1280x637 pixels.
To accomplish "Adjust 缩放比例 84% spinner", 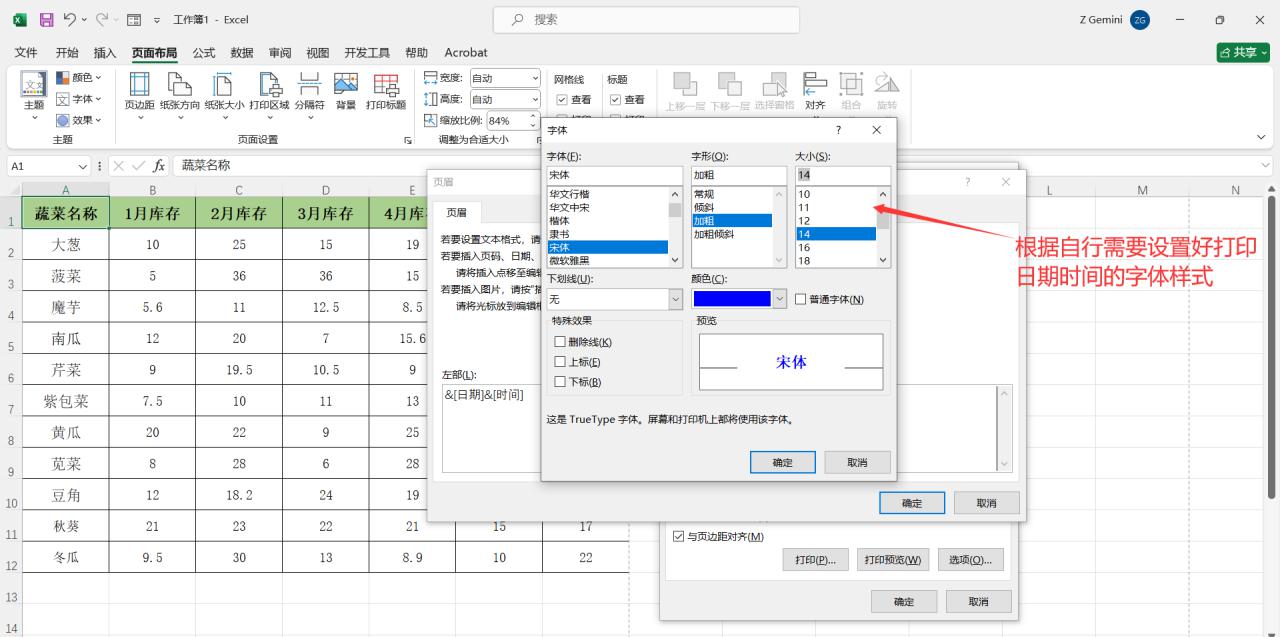I will 535,120.
